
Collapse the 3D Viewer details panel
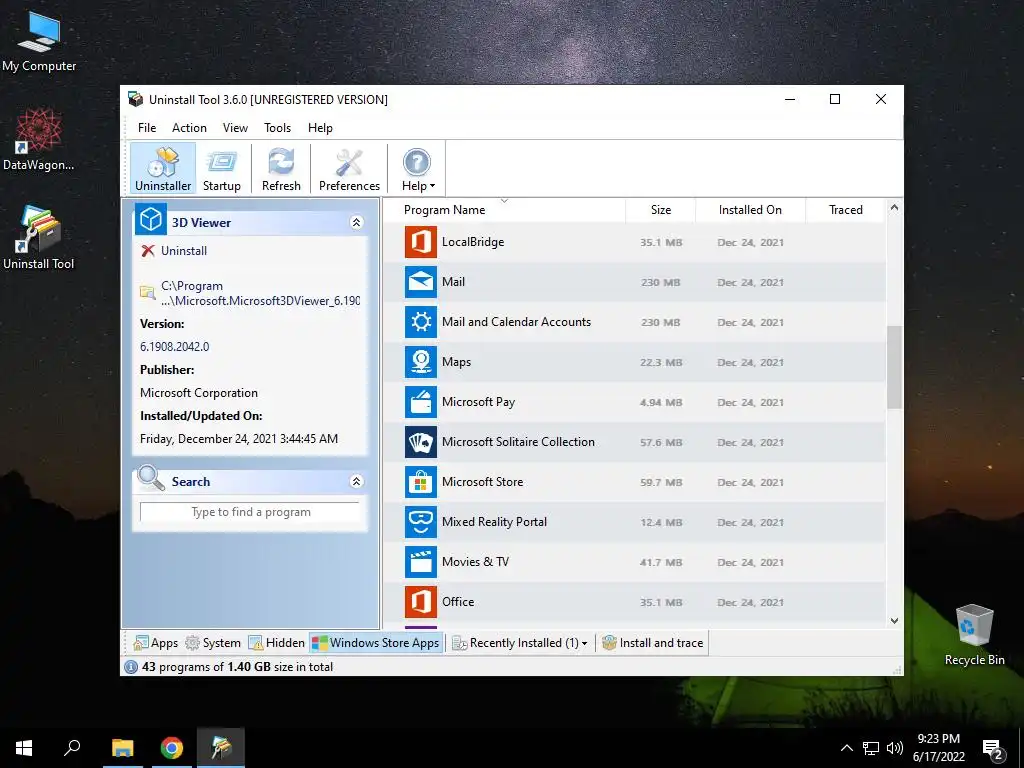[x=356, y=223]
